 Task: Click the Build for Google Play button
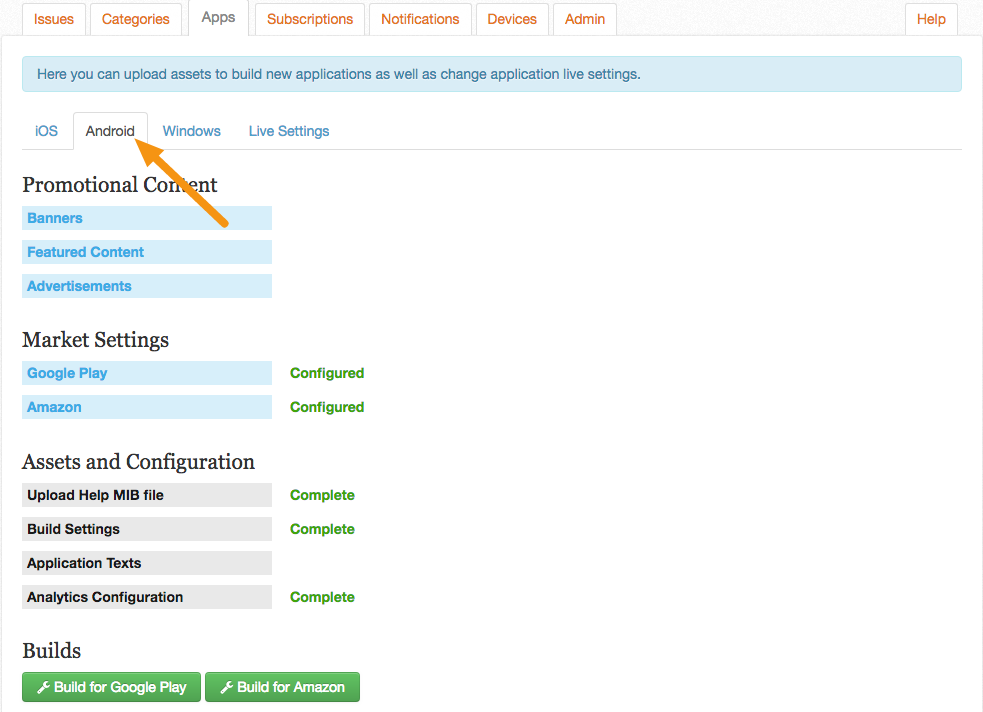[112, 687]
